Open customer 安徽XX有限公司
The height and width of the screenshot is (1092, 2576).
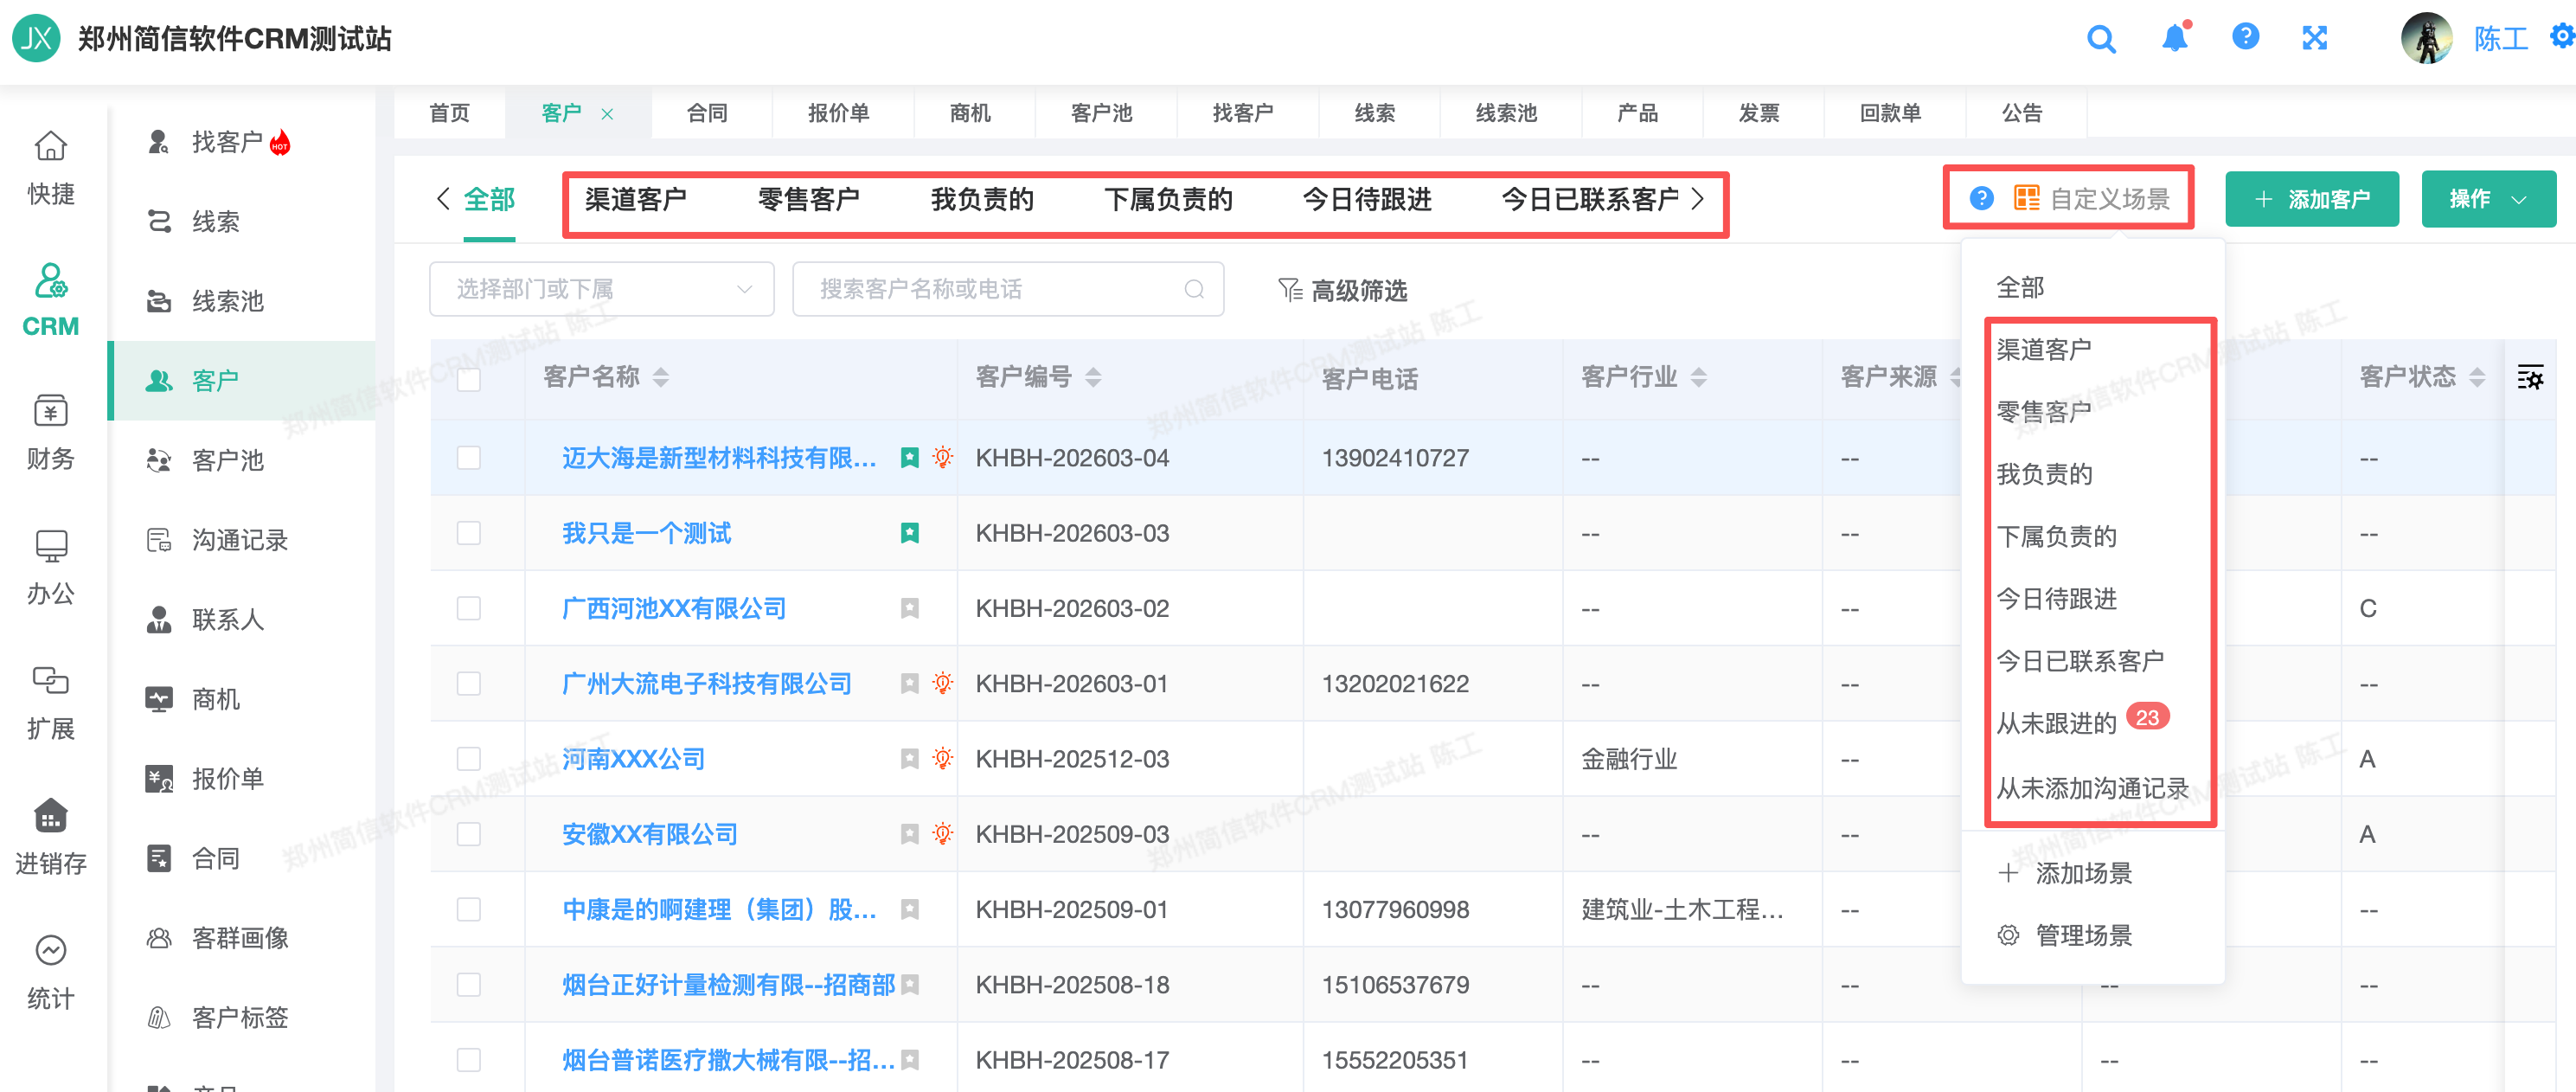(x=649, y=834)
